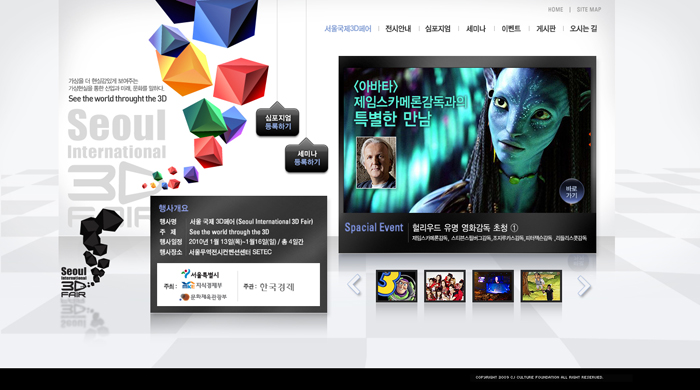Click the 문화체육관광부 sponsor logo
Image resolution: width=700 pixels, height=390 pixels.
point(203,297)
